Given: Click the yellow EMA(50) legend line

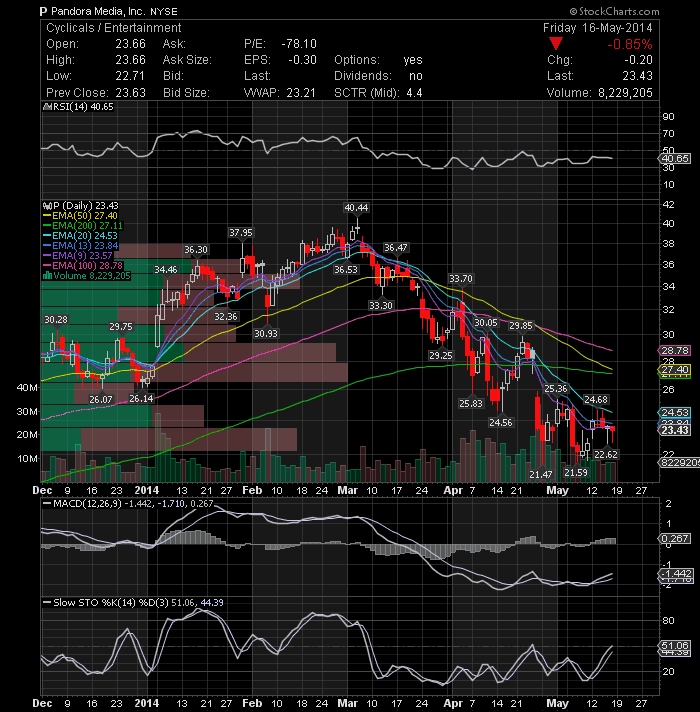Looking at the screenshot, I should 47,216.
